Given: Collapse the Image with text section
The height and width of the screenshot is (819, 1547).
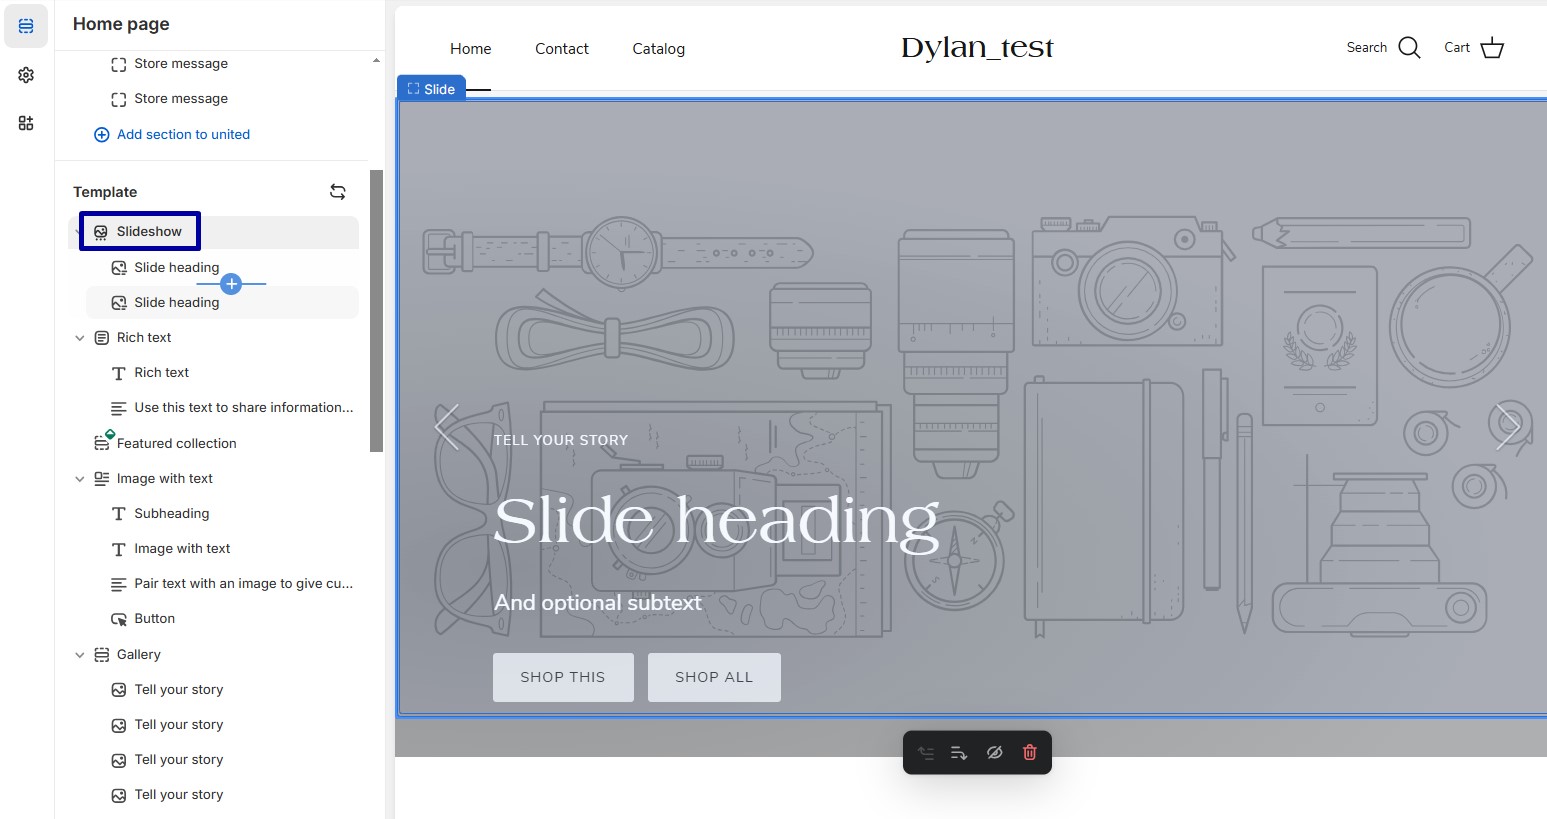Looking at the screenshot, I should [x=80, y=479].
